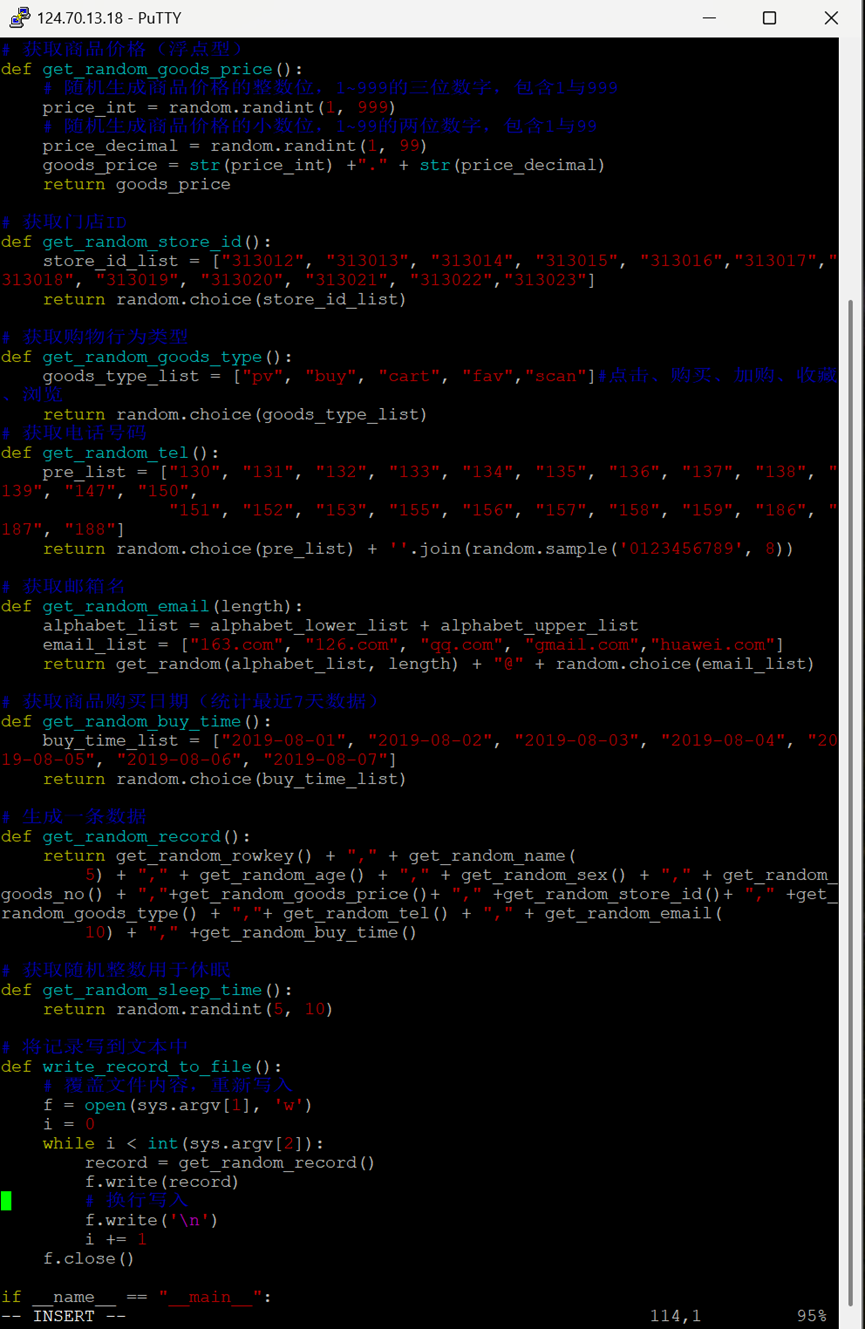865x1329 pixels.
Task: Click the string "313012" in store_id_list
Action: [262, 261]
